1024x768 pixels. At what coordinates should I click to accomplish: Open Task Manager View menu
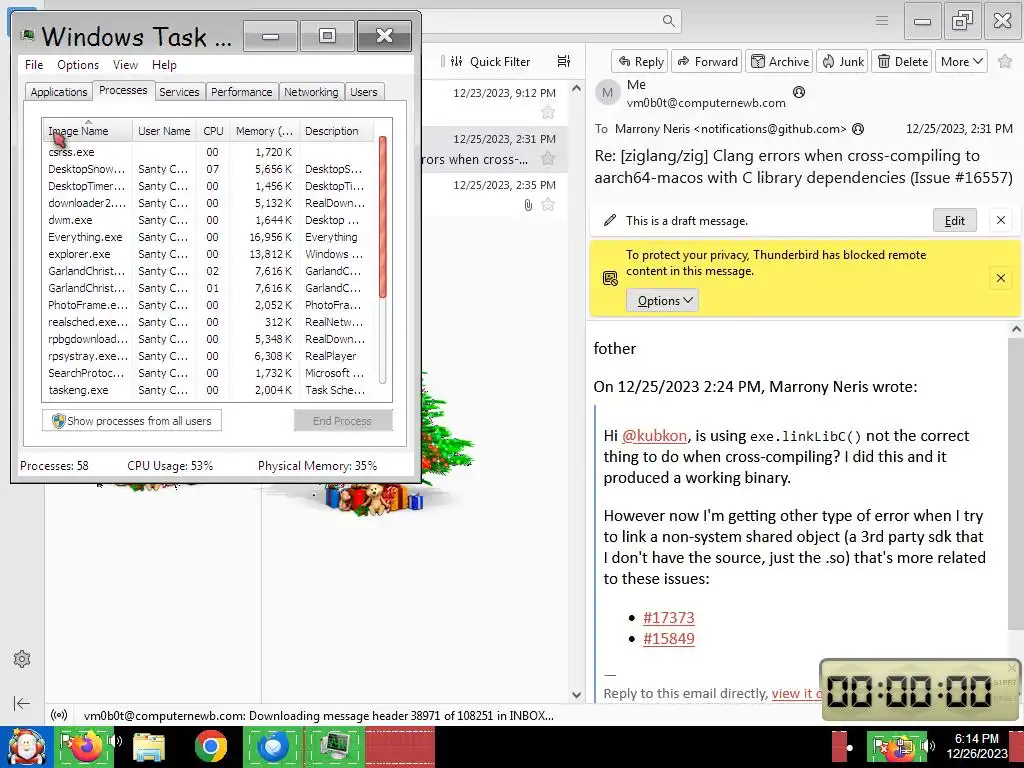(x=125, y=65)
